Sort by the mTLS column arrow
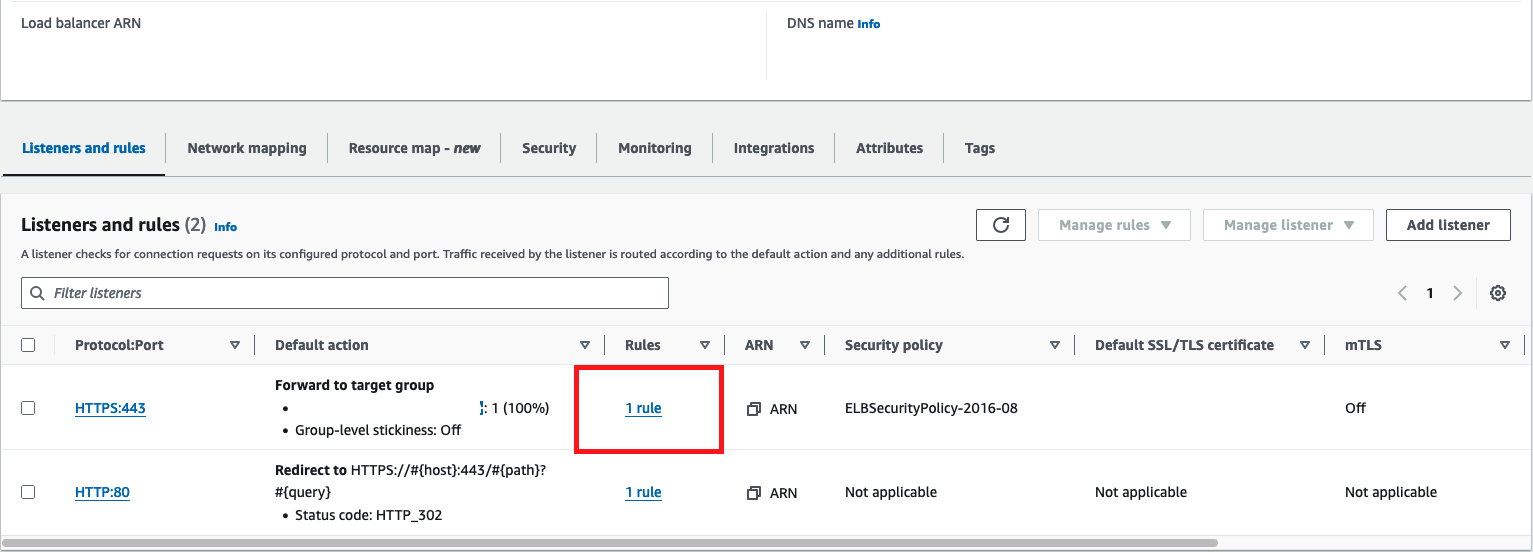This screenshot has width=1533, height=552. pos(1504,345)
